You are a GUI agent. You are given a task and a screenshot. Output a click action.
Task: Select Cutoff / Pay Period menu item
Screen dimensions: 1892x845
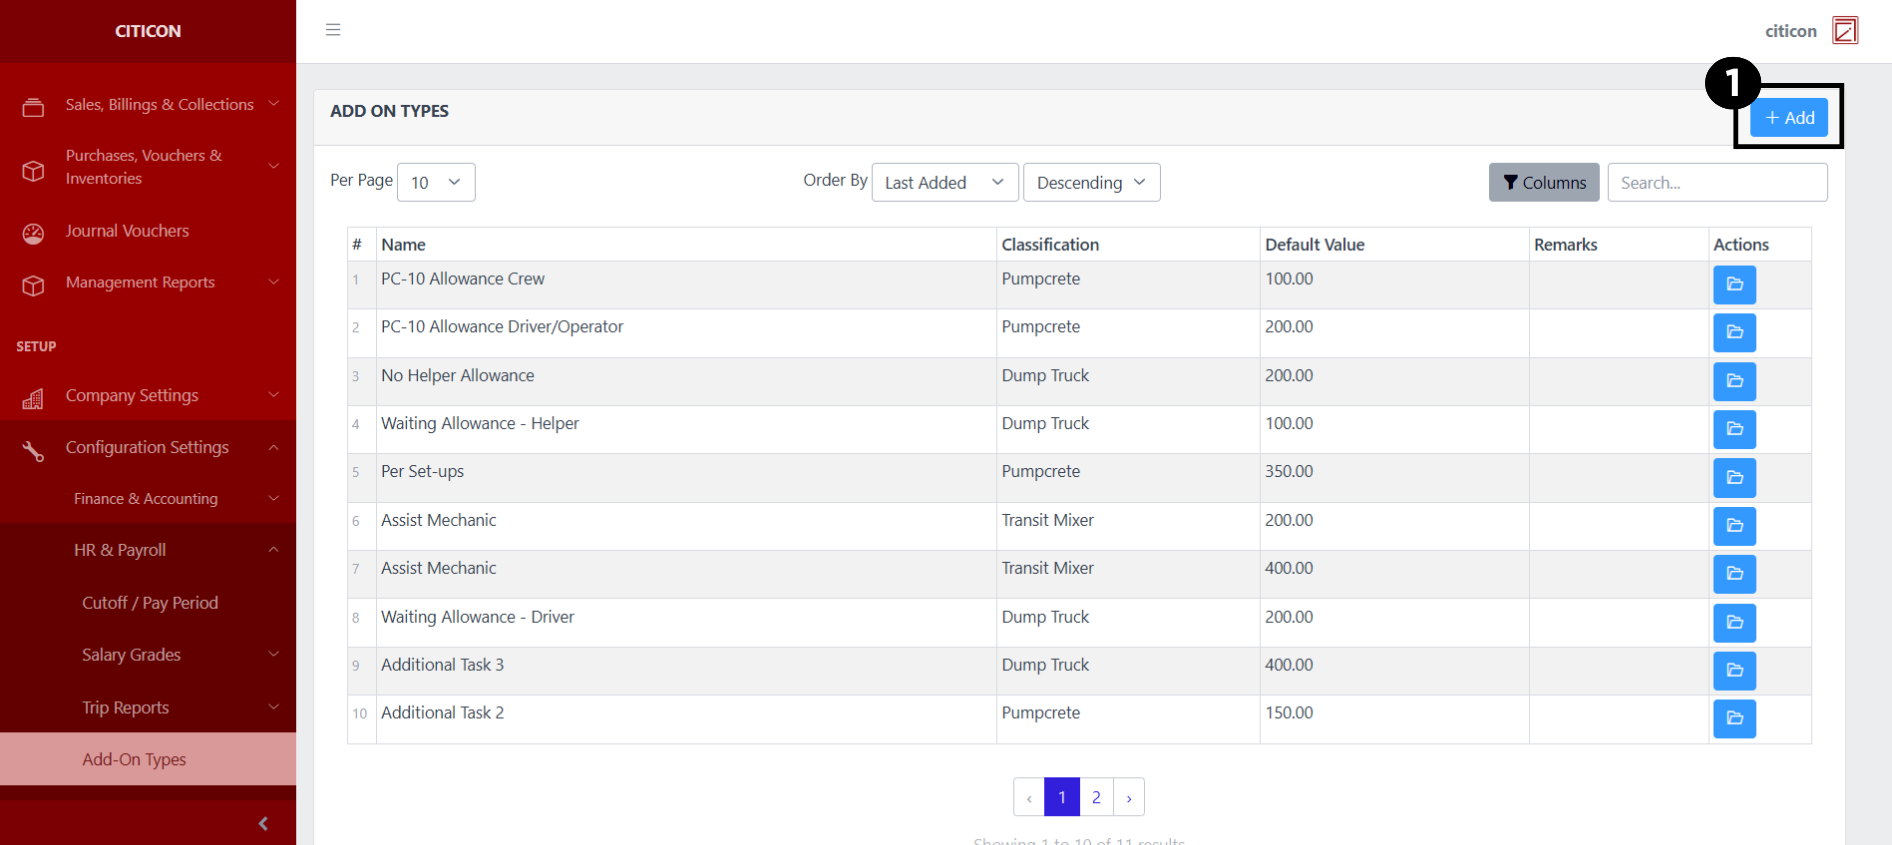(150, 603)
